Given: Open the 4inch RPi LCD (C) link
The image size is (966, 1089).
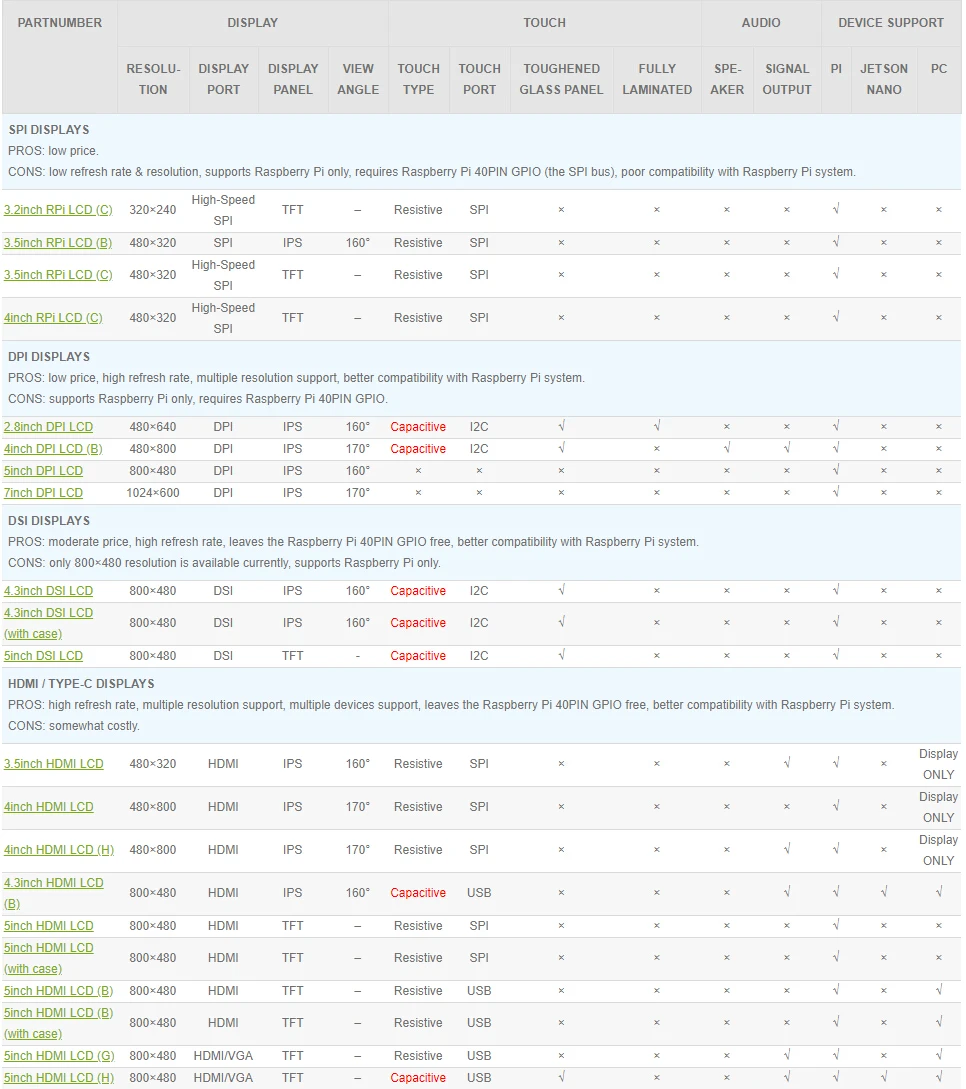Looking at the screenshot, I should (53, 318).
